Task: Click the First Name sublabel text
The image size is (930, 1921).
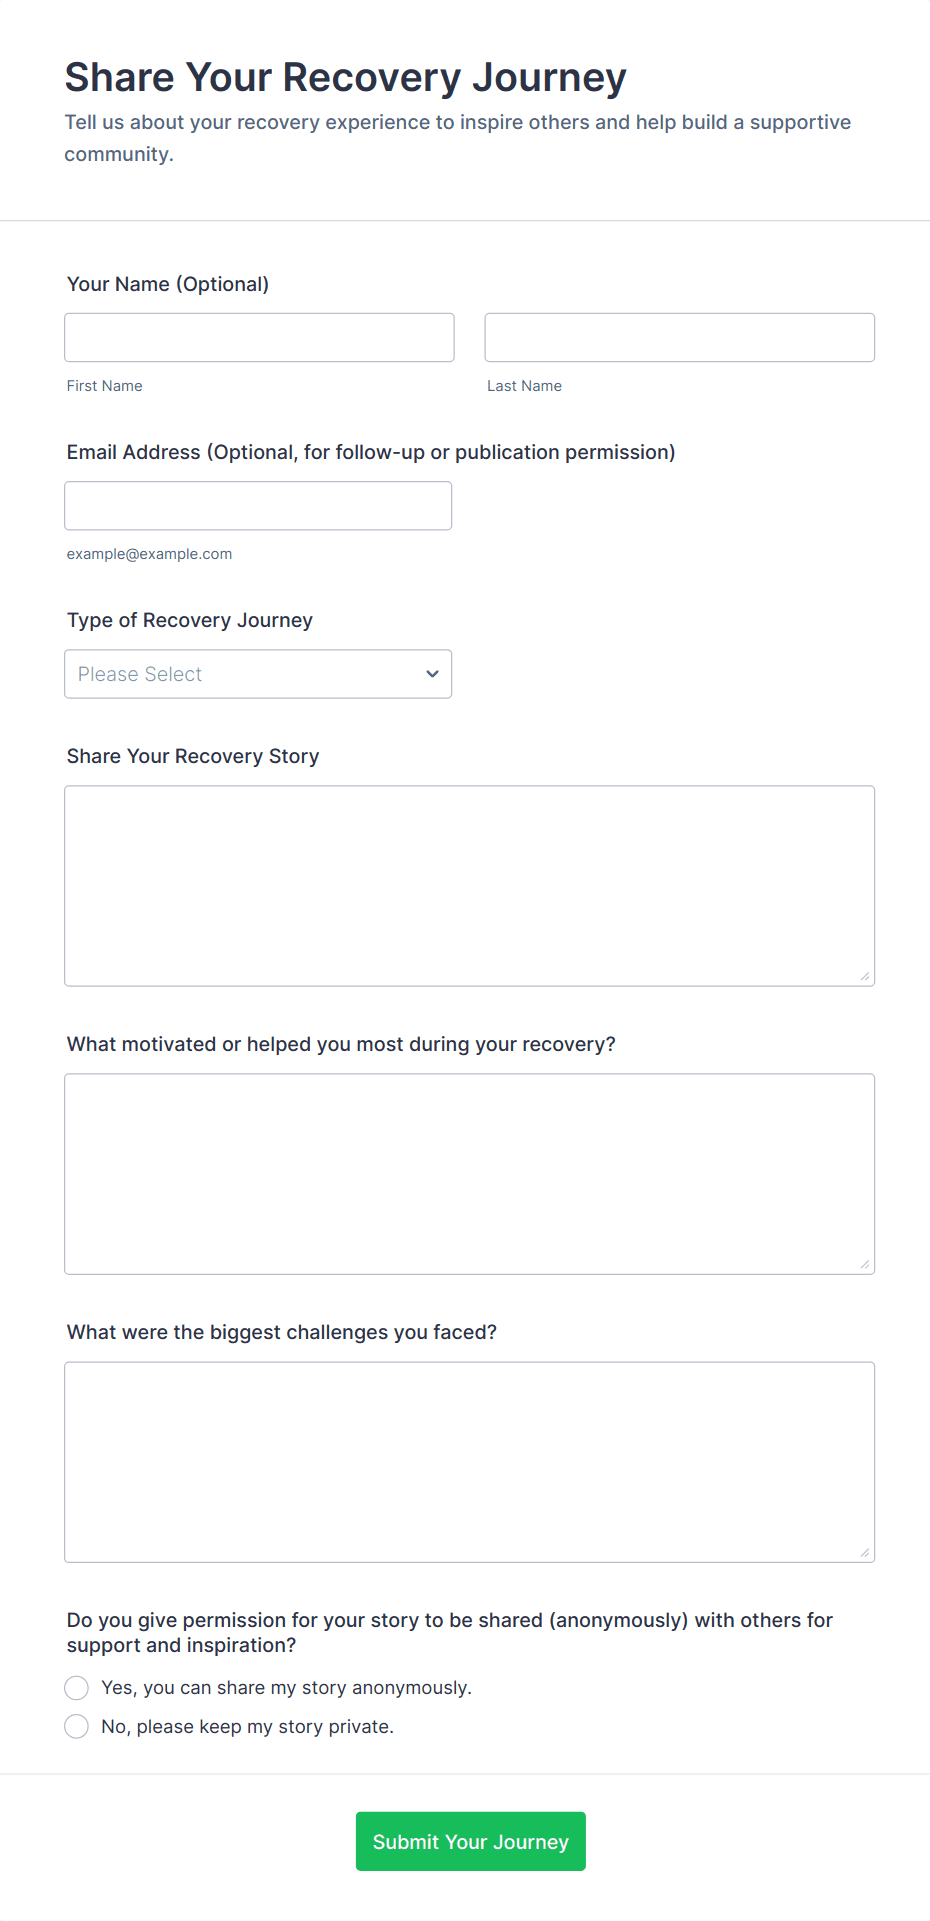Action: coord(105,386)
